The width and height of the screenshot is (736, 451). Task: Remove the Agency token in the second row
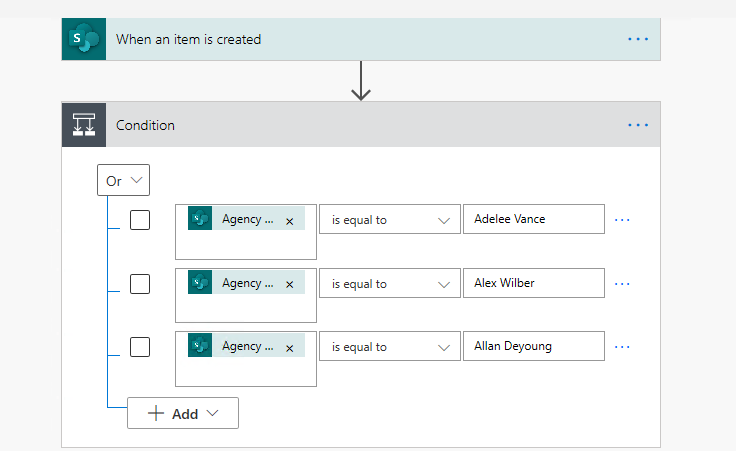point(290,285)
